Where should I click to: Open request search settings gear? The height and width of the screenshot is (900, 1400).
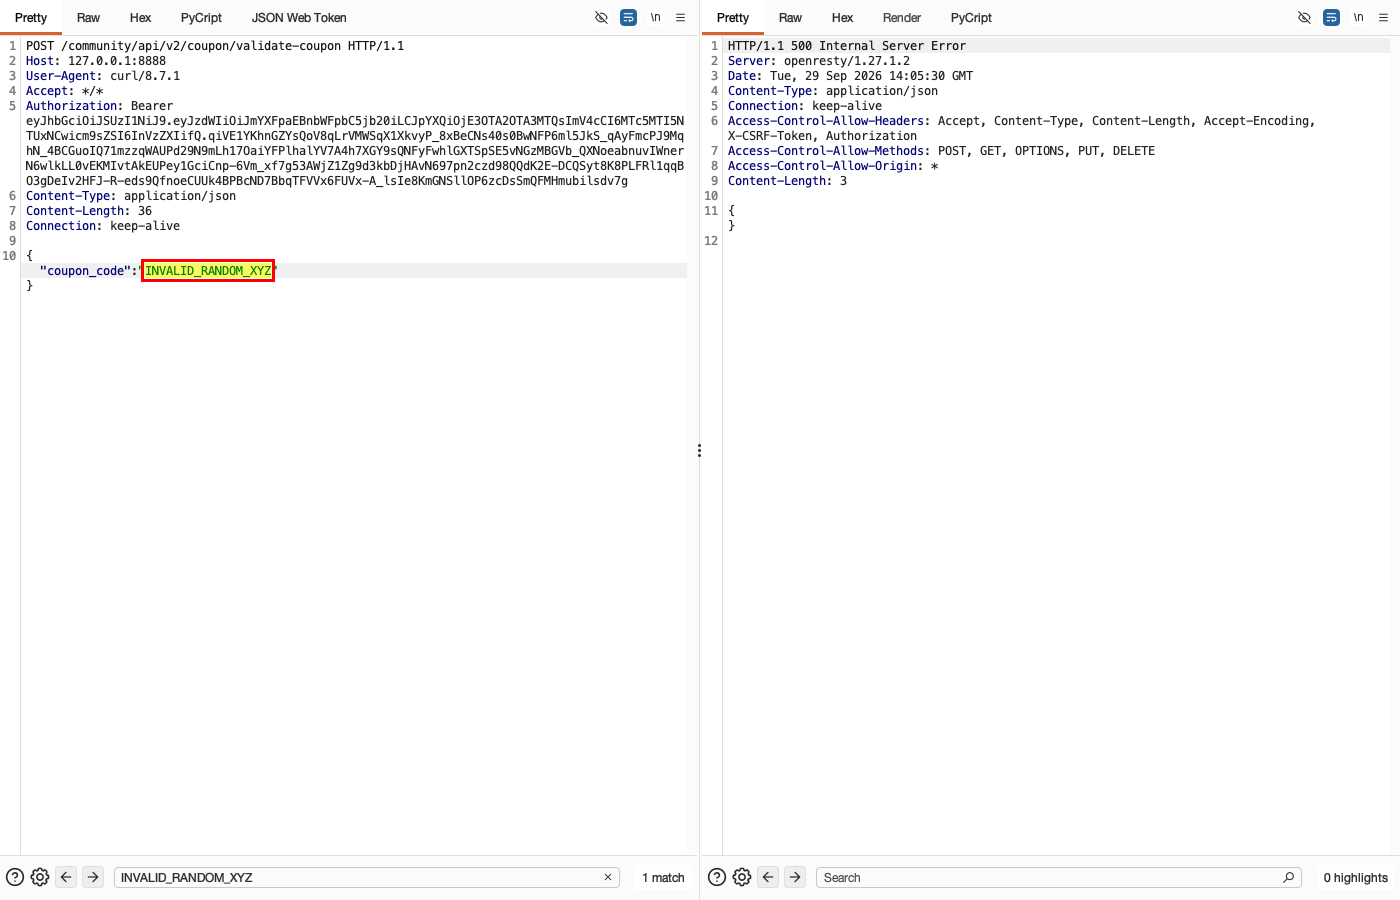[x=40, y=877]
